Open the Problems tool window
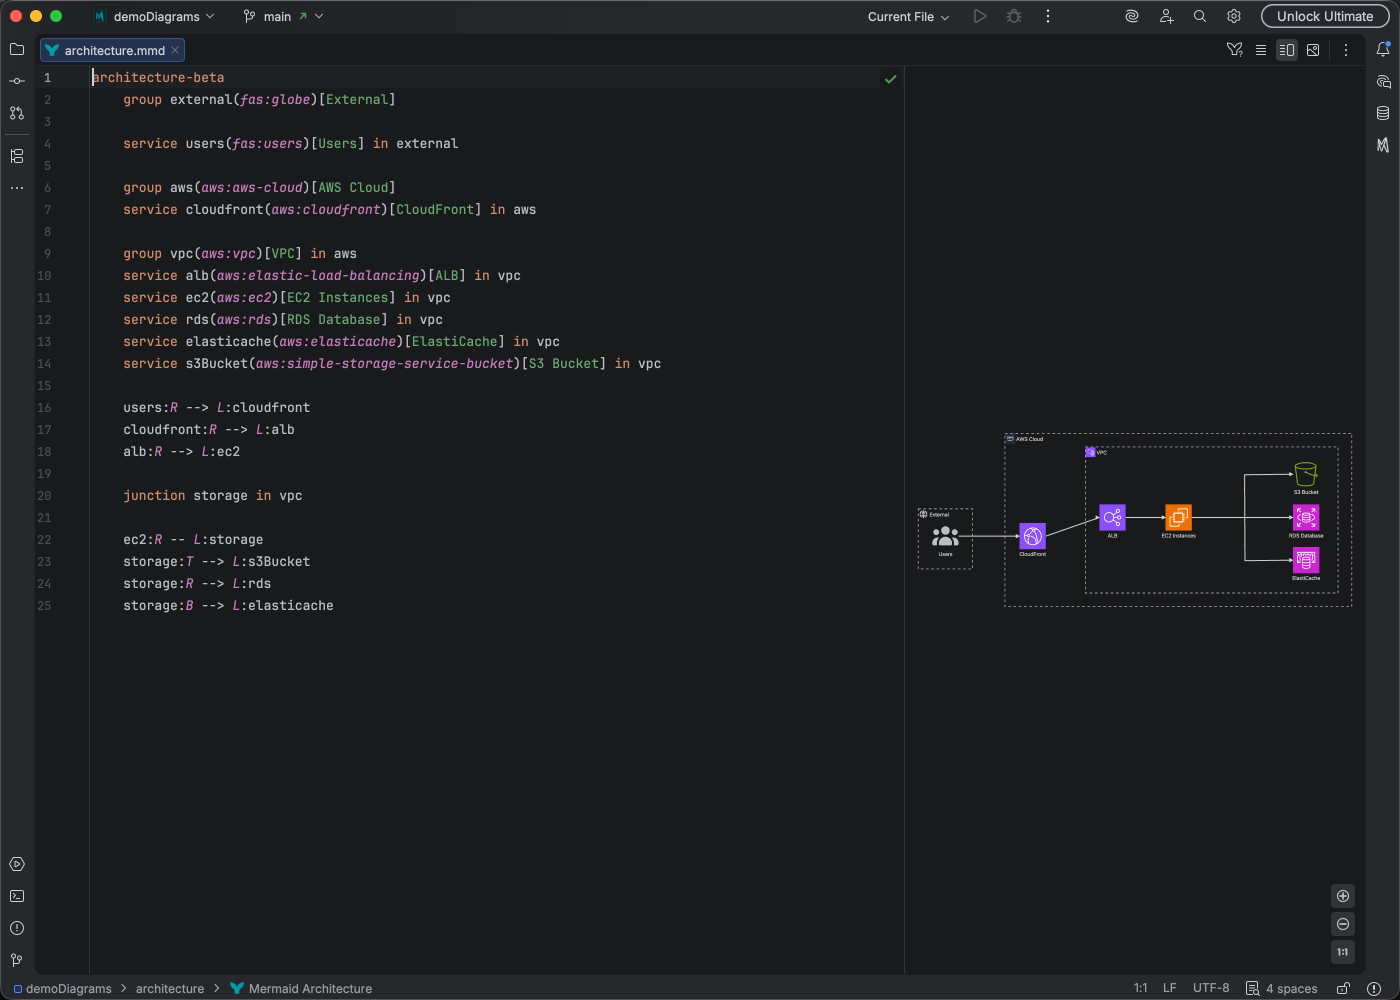This screenshot has height=1000, width=1400. (x=16, y=928)
